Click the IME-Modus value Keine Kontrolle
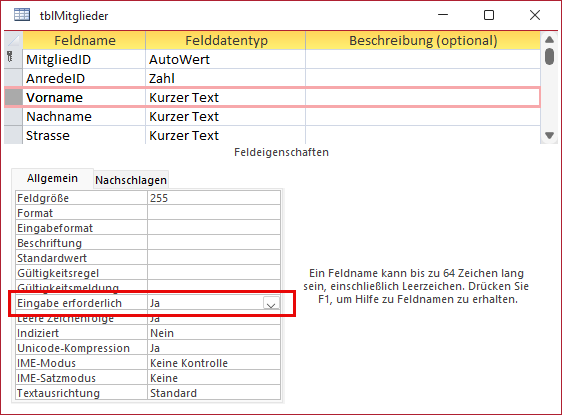562x415 pixels. 214,363
